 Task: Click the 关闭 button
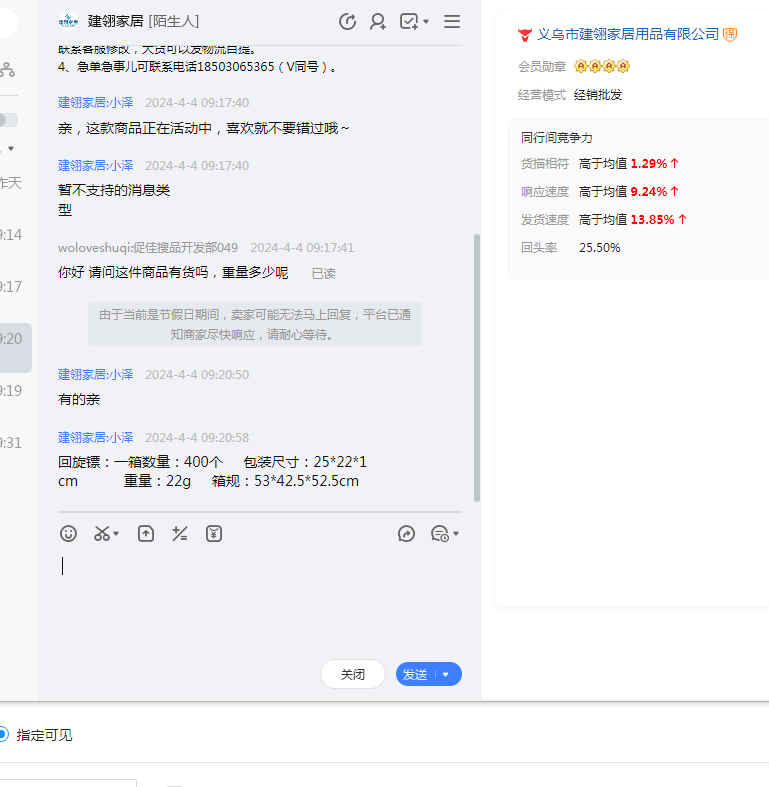point(353,675)
